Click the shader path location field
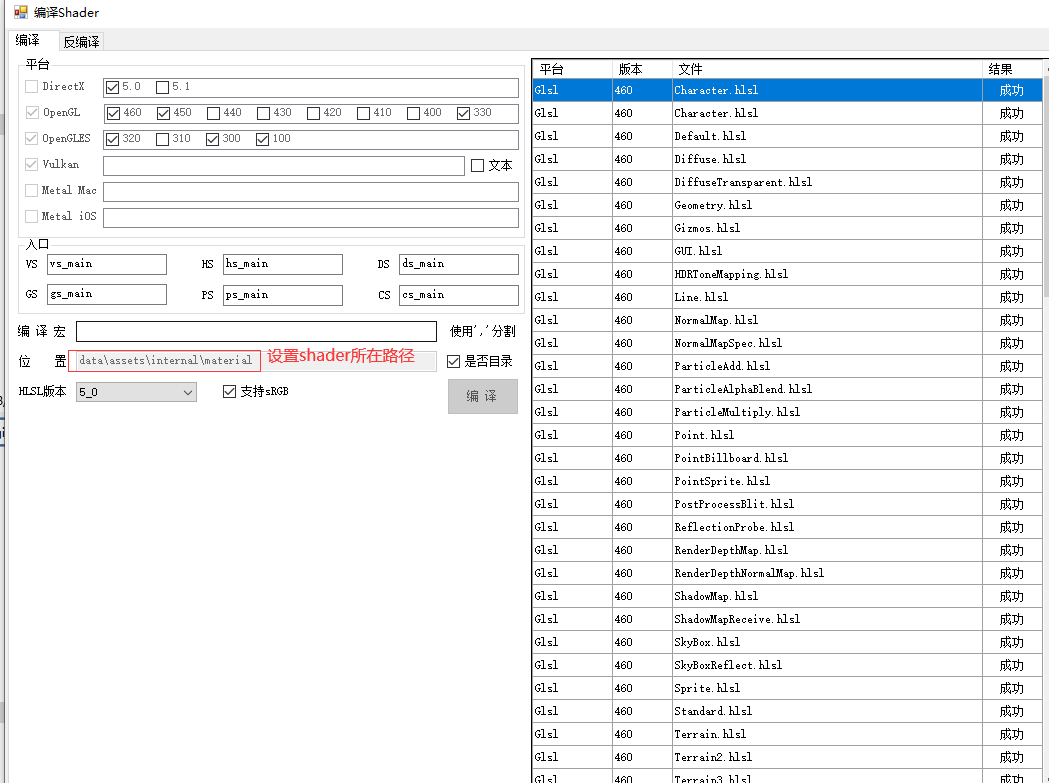 pyautogui.click(x=165, y=360)
